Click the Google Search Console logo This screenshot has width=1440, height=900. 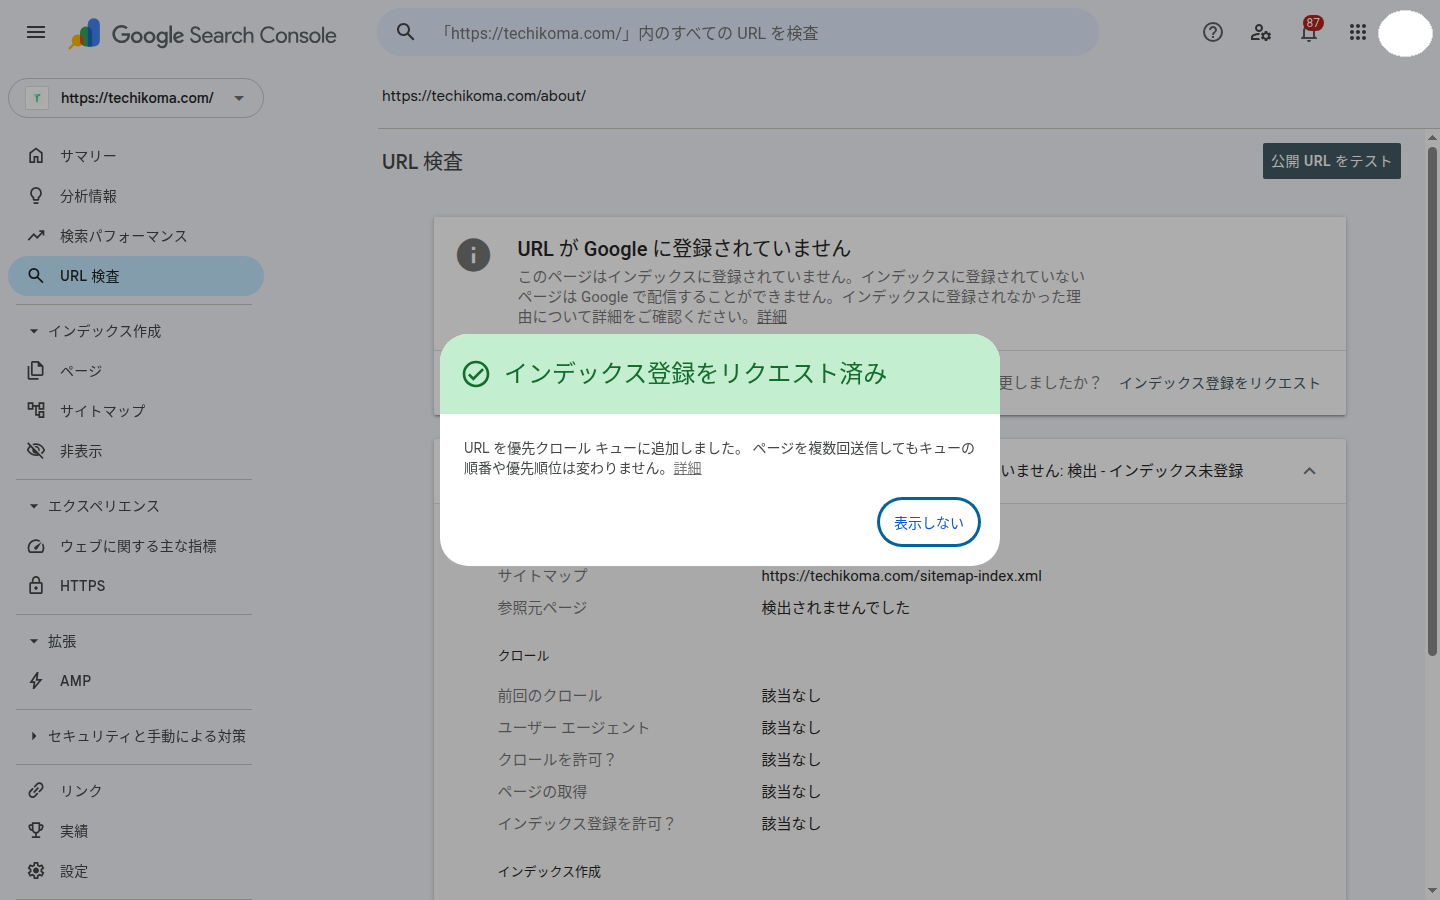pyautogui.click(x=203, y=34)
